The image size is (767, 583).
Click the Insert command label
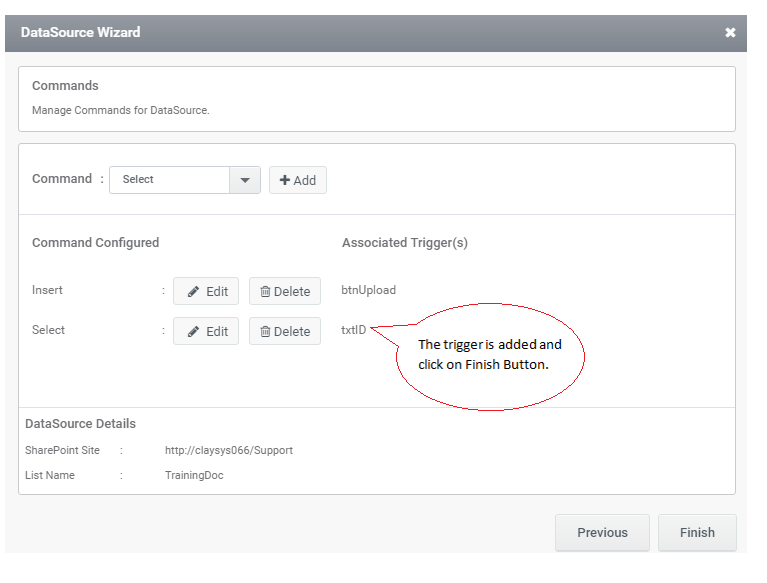coord(47,290)
